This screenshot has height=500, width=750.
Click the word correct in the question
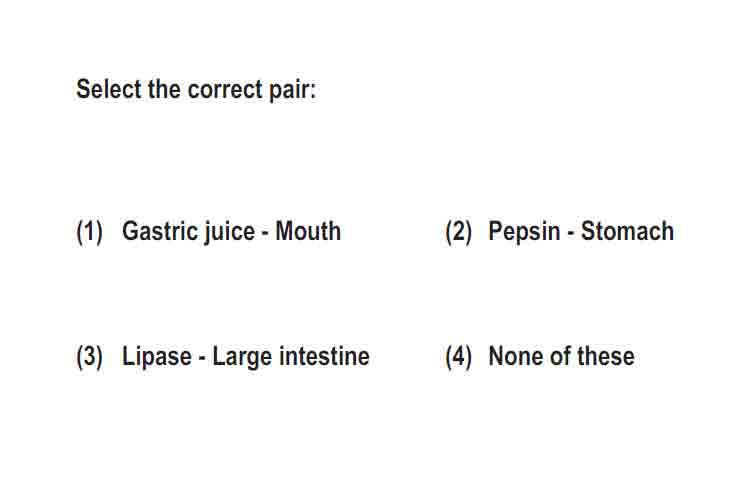tap(225, 90)
